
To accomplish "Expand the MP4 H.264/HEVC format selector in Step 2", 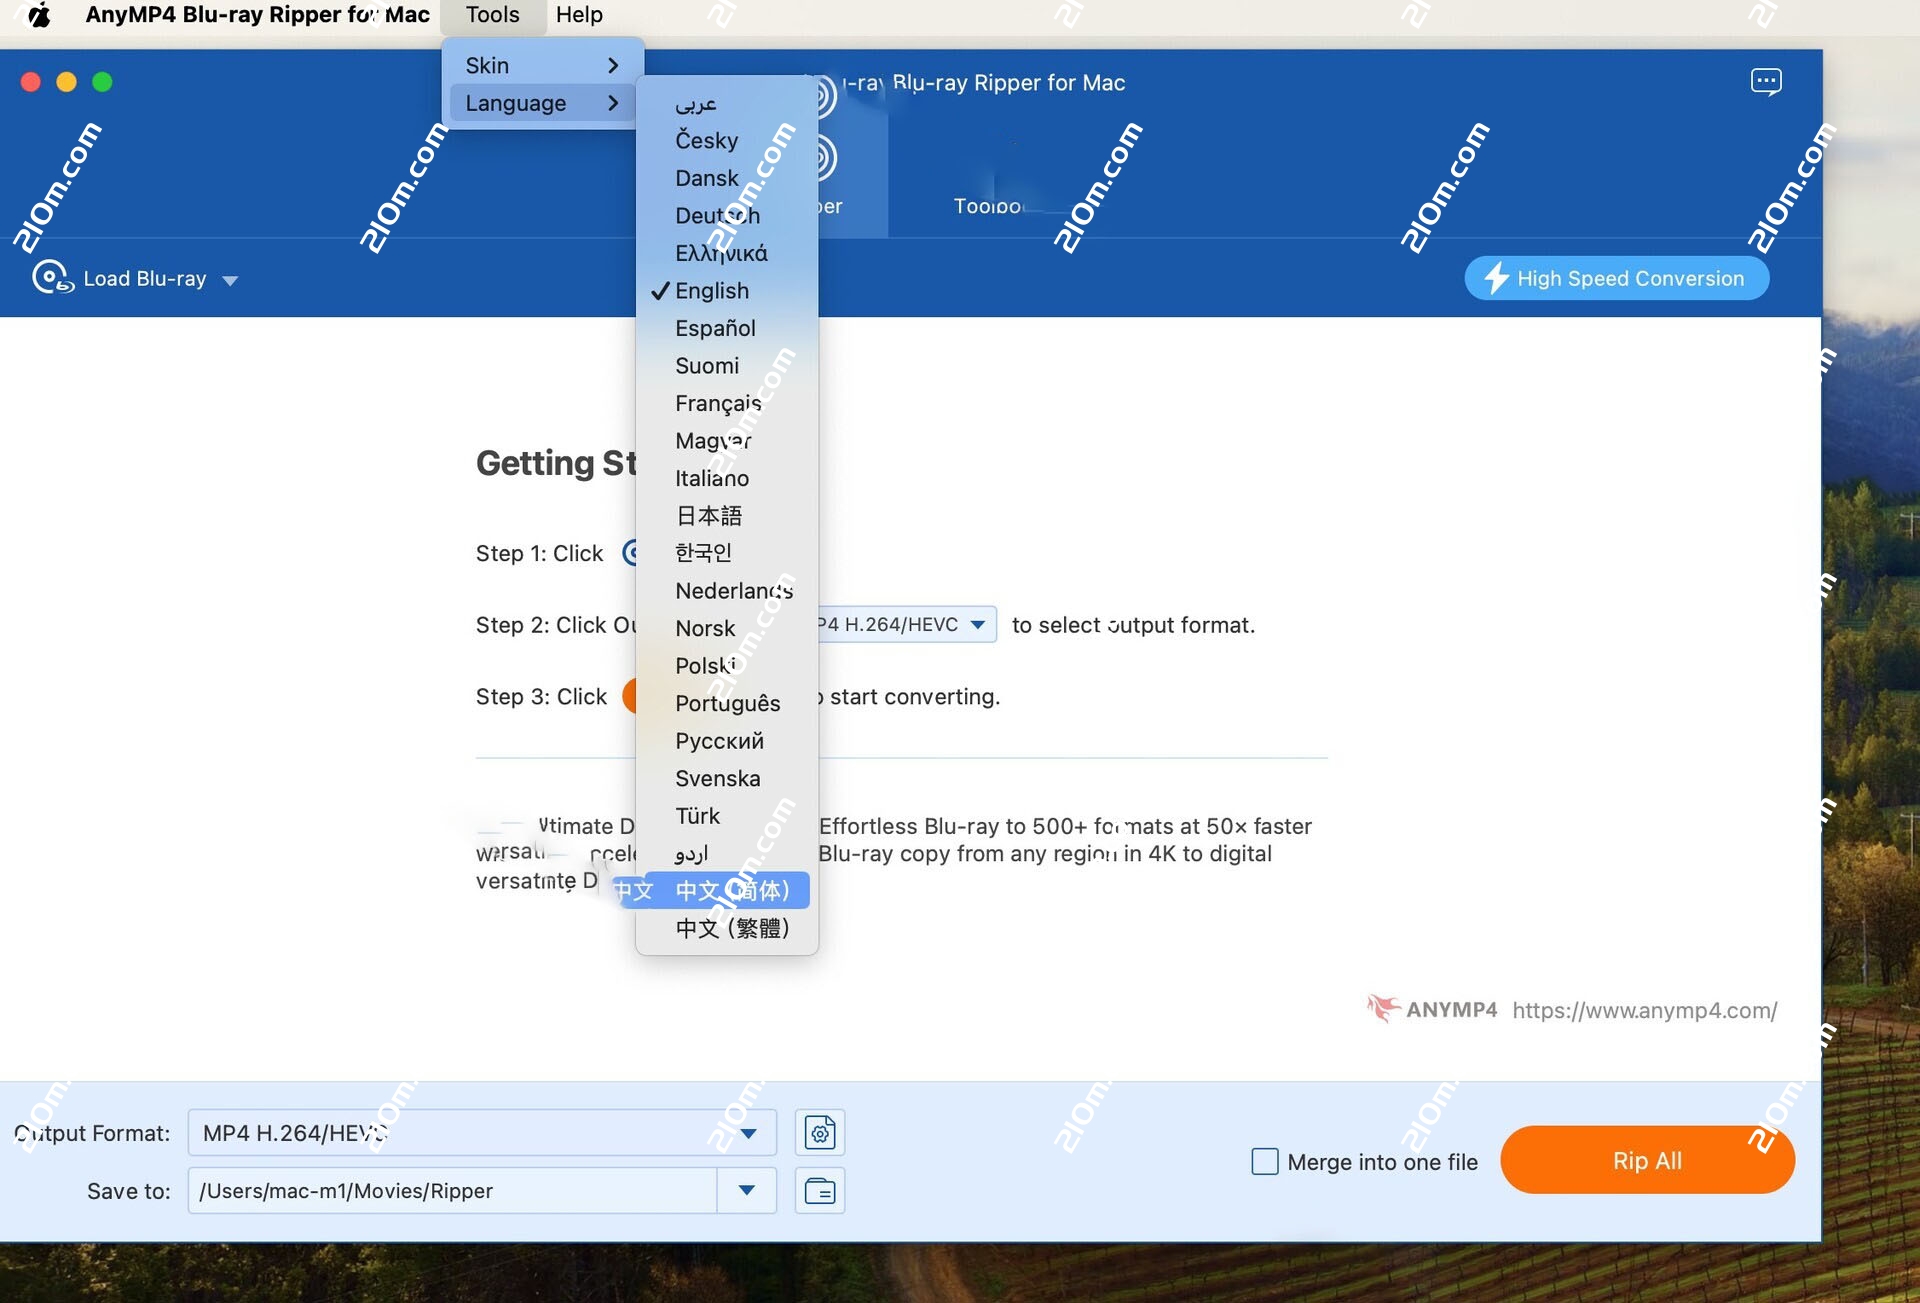I will (977, 624).
